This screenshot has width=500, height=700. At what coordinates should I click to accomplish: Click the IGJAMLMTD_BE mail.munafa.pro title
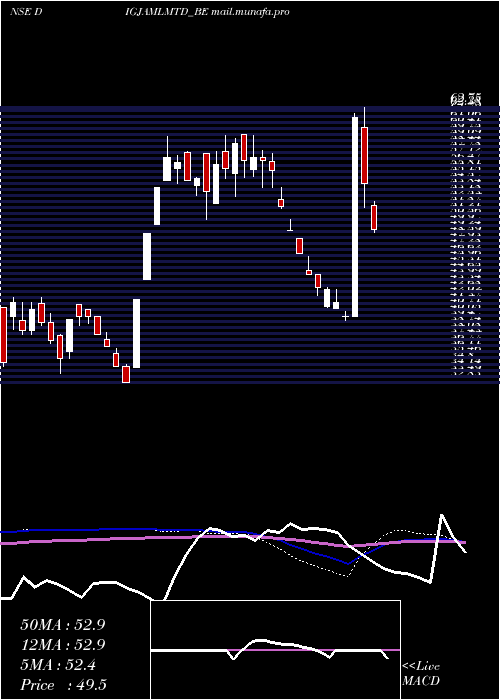click(x=208, y=12)
